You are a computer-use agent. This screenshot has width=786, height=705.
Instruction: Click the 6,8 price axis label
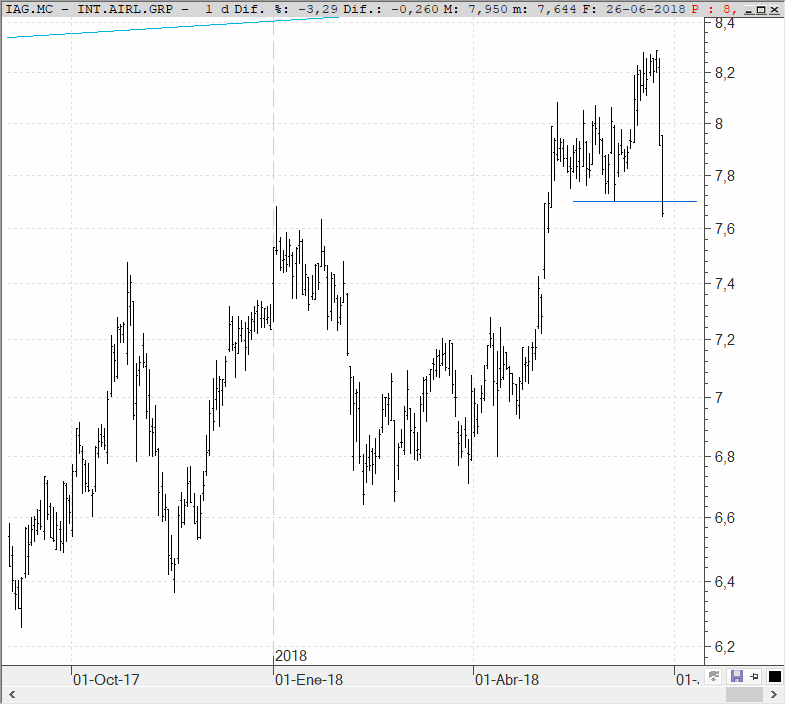[725, 457]
